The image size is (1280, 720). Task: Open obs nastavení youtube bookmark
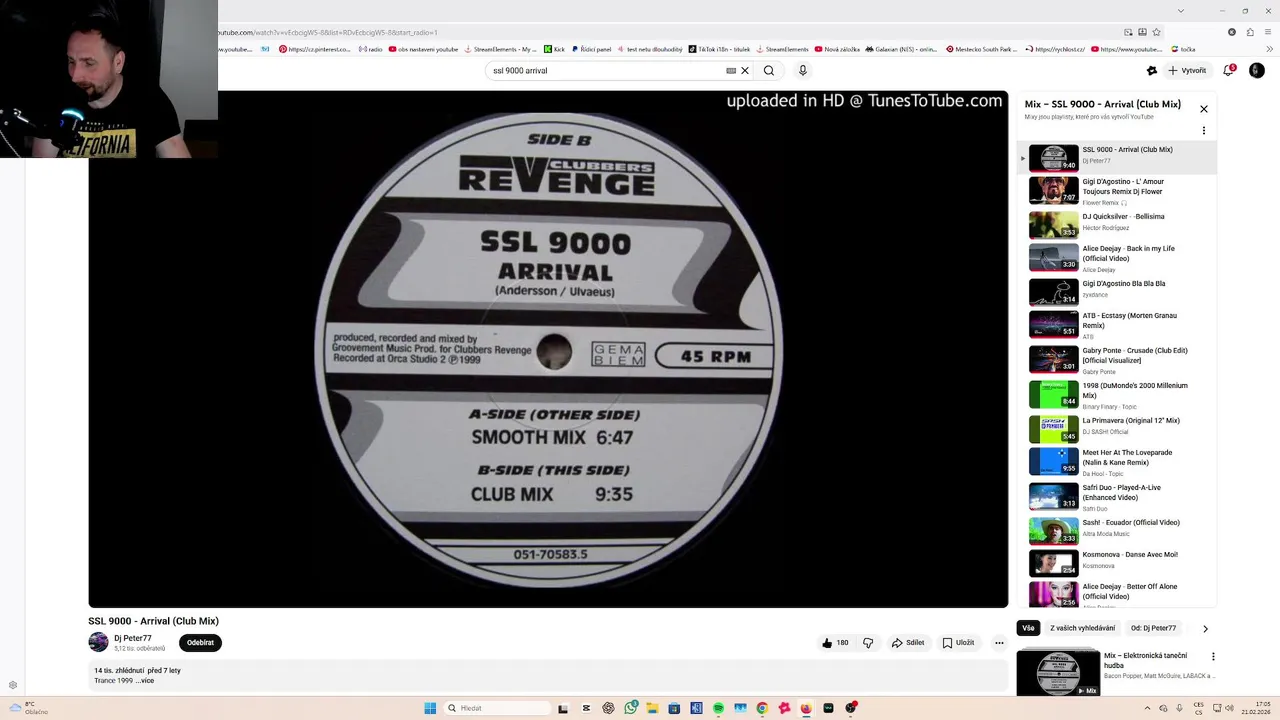pyautogui.click(x=423, y=49)
